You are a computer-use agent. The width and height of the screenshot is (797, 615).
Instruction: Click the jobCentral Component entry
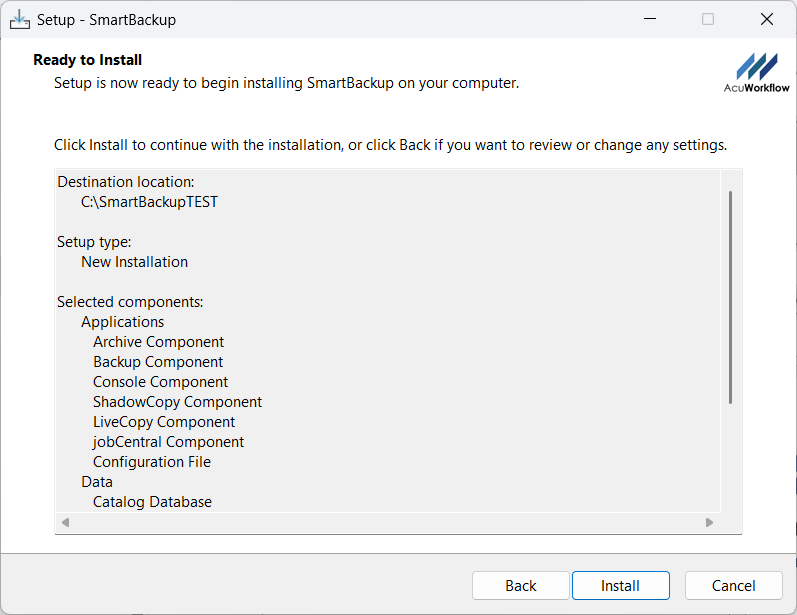pos(168,442)
